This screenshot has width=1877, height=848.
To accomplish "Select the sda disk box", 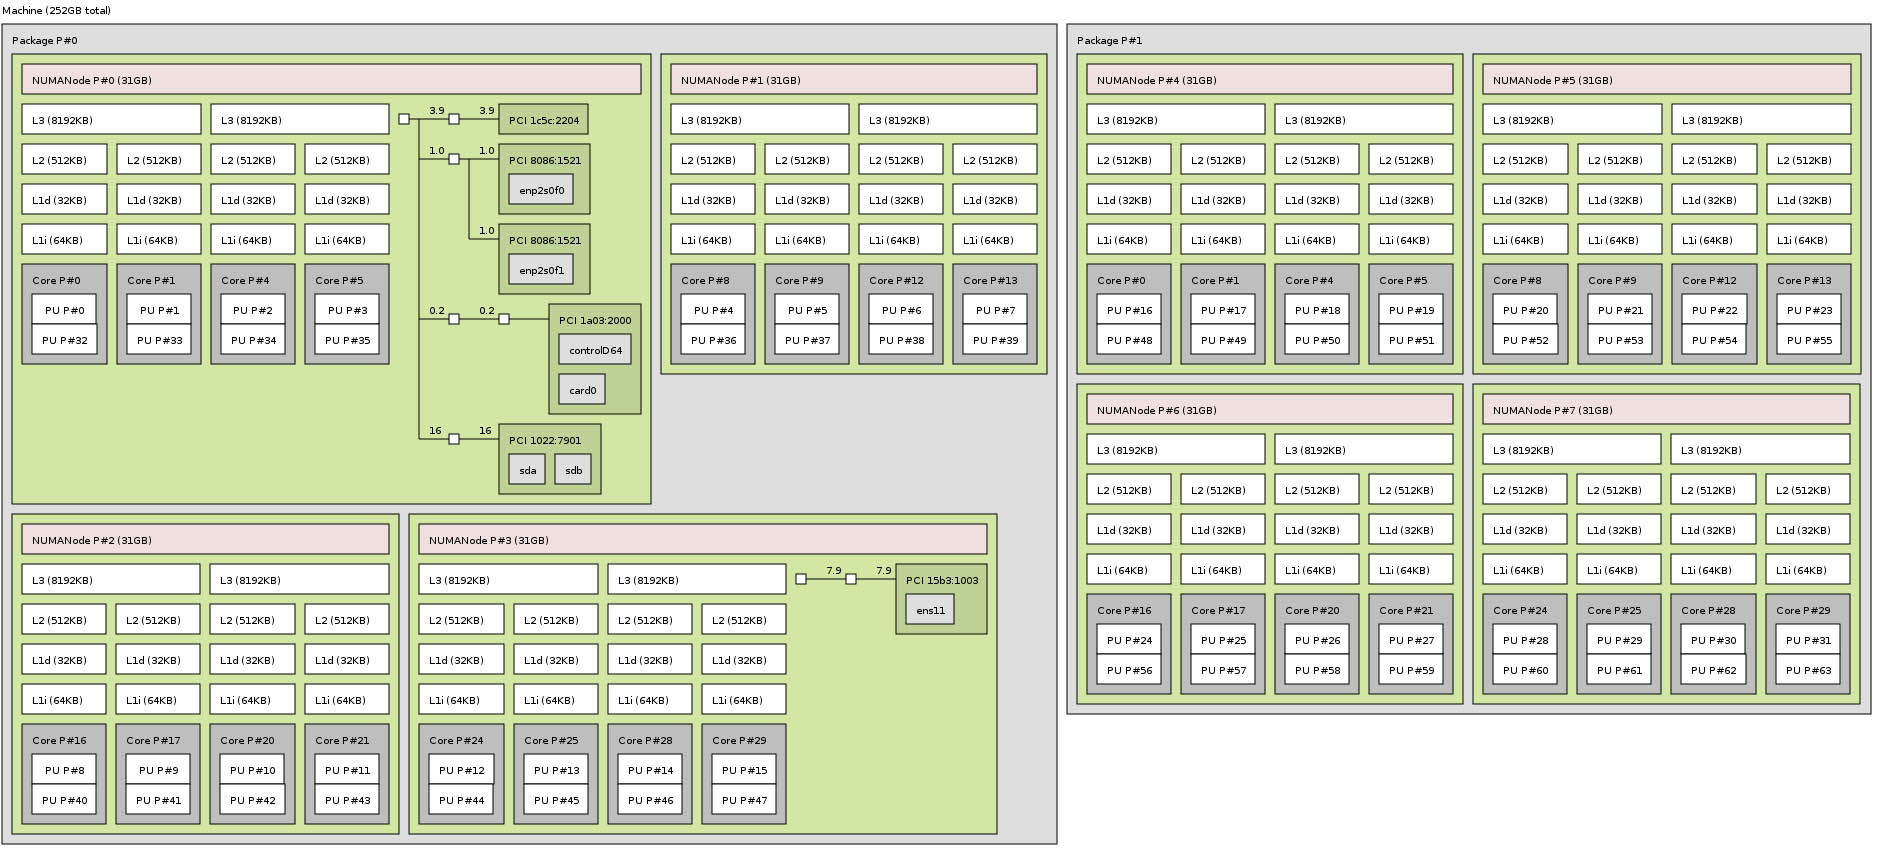I will tap(527, 470).
